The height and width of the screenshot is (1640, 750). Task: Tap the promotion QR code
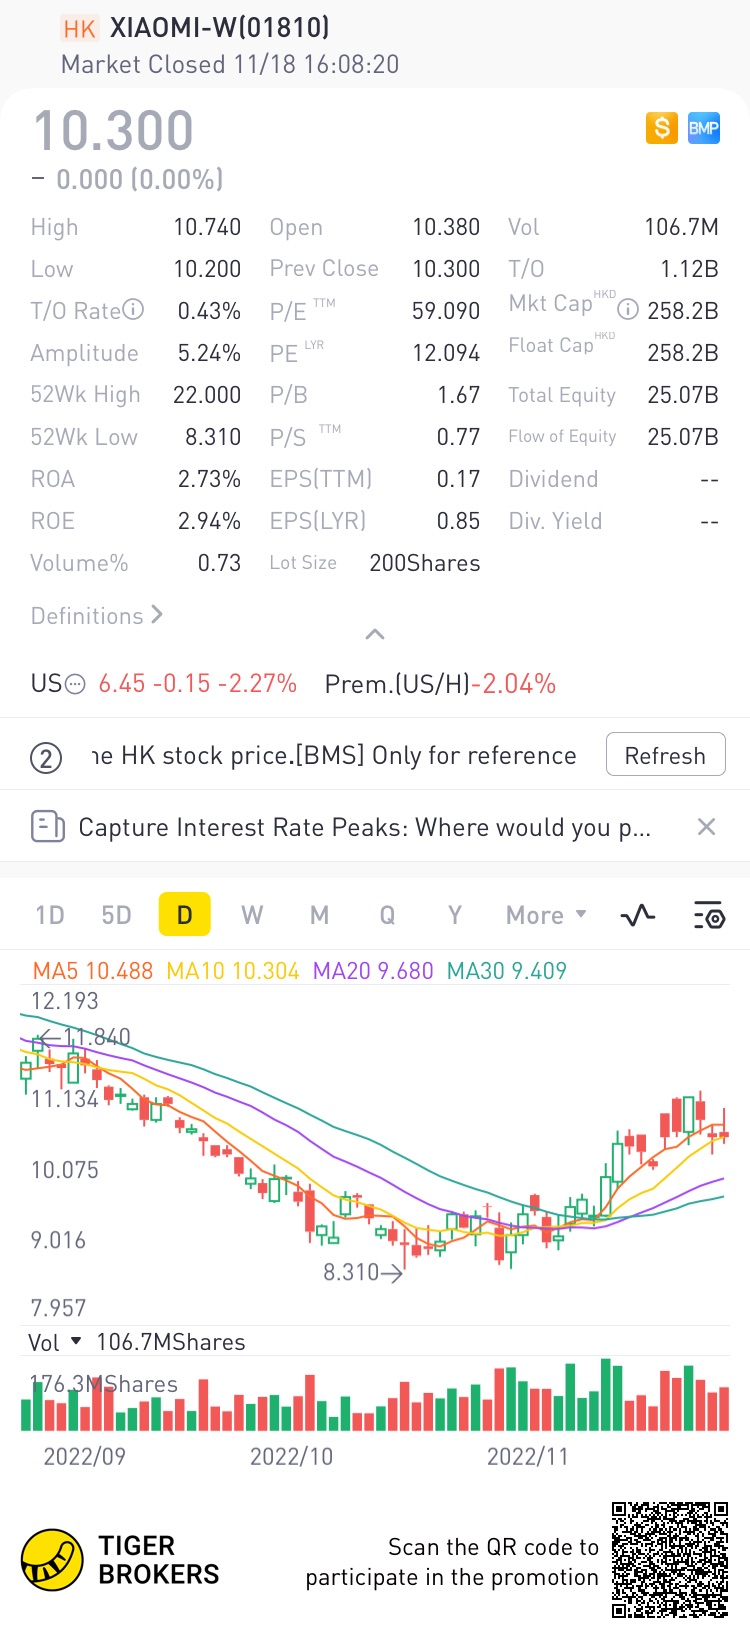[670, 1559]
